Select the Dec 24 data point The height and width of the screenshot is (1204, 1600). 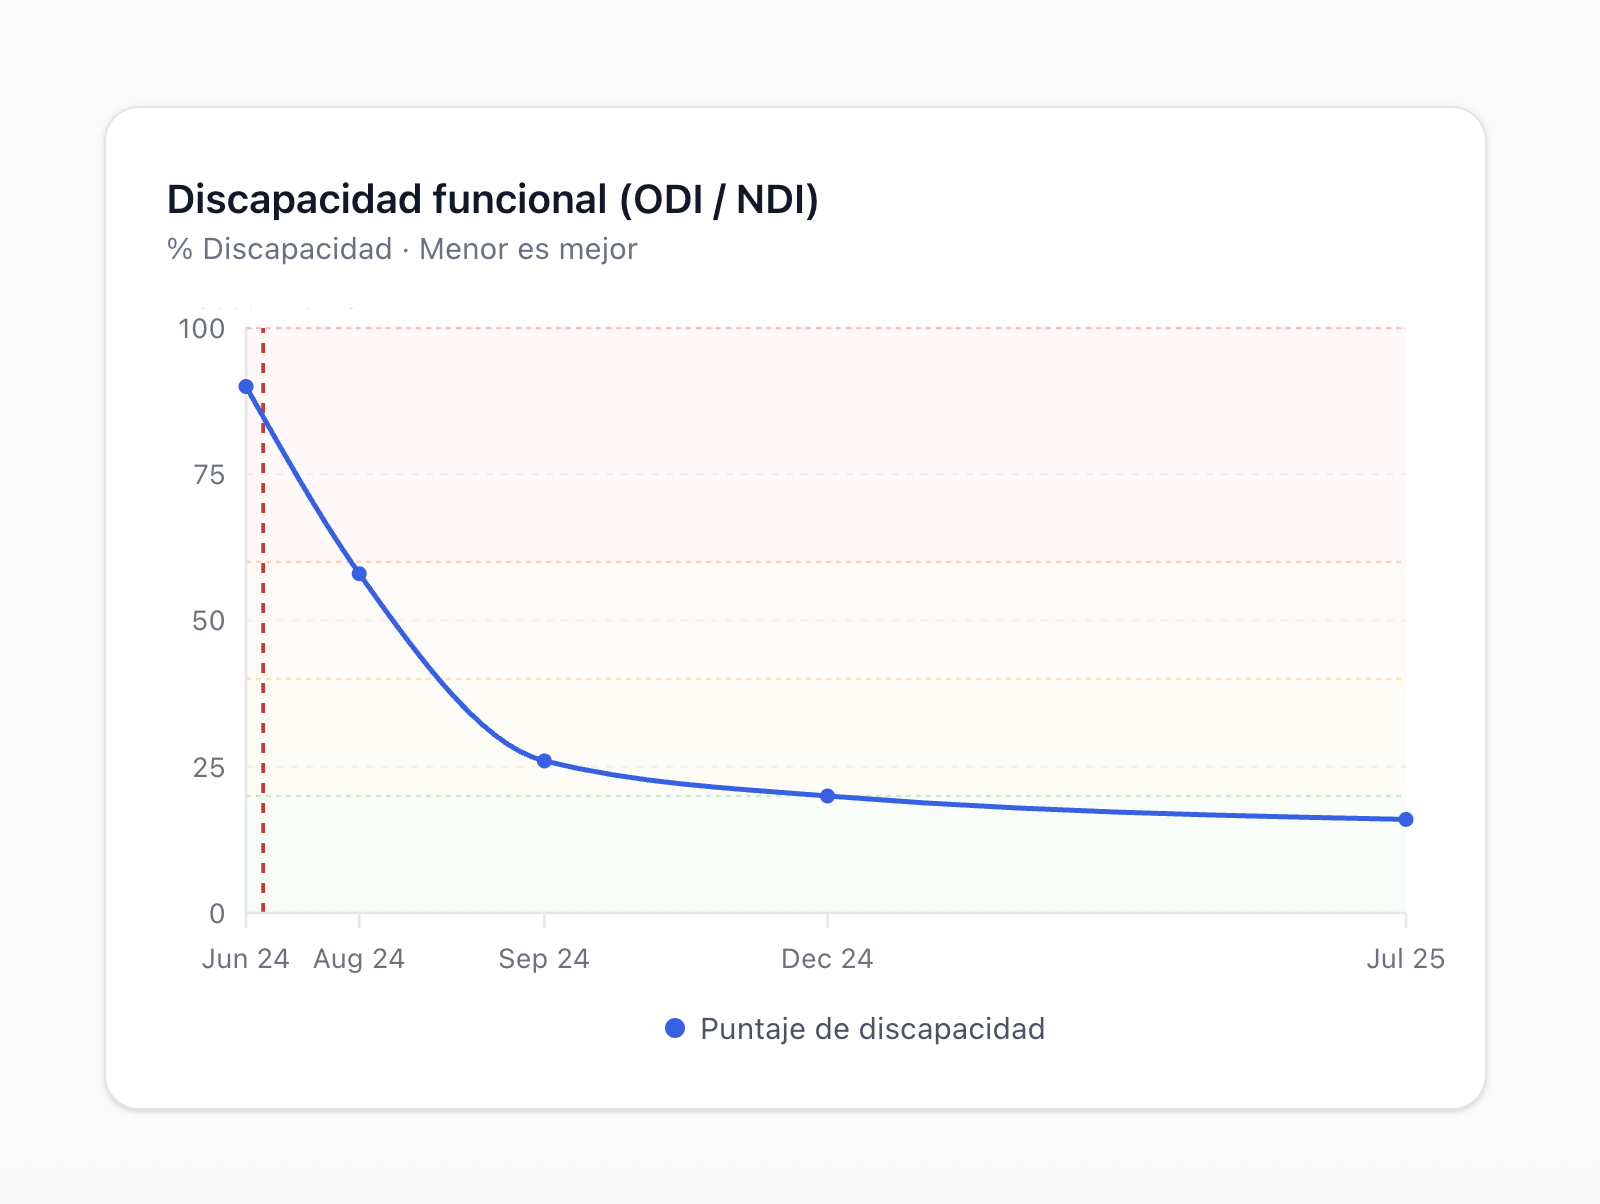tap(827, 796)
